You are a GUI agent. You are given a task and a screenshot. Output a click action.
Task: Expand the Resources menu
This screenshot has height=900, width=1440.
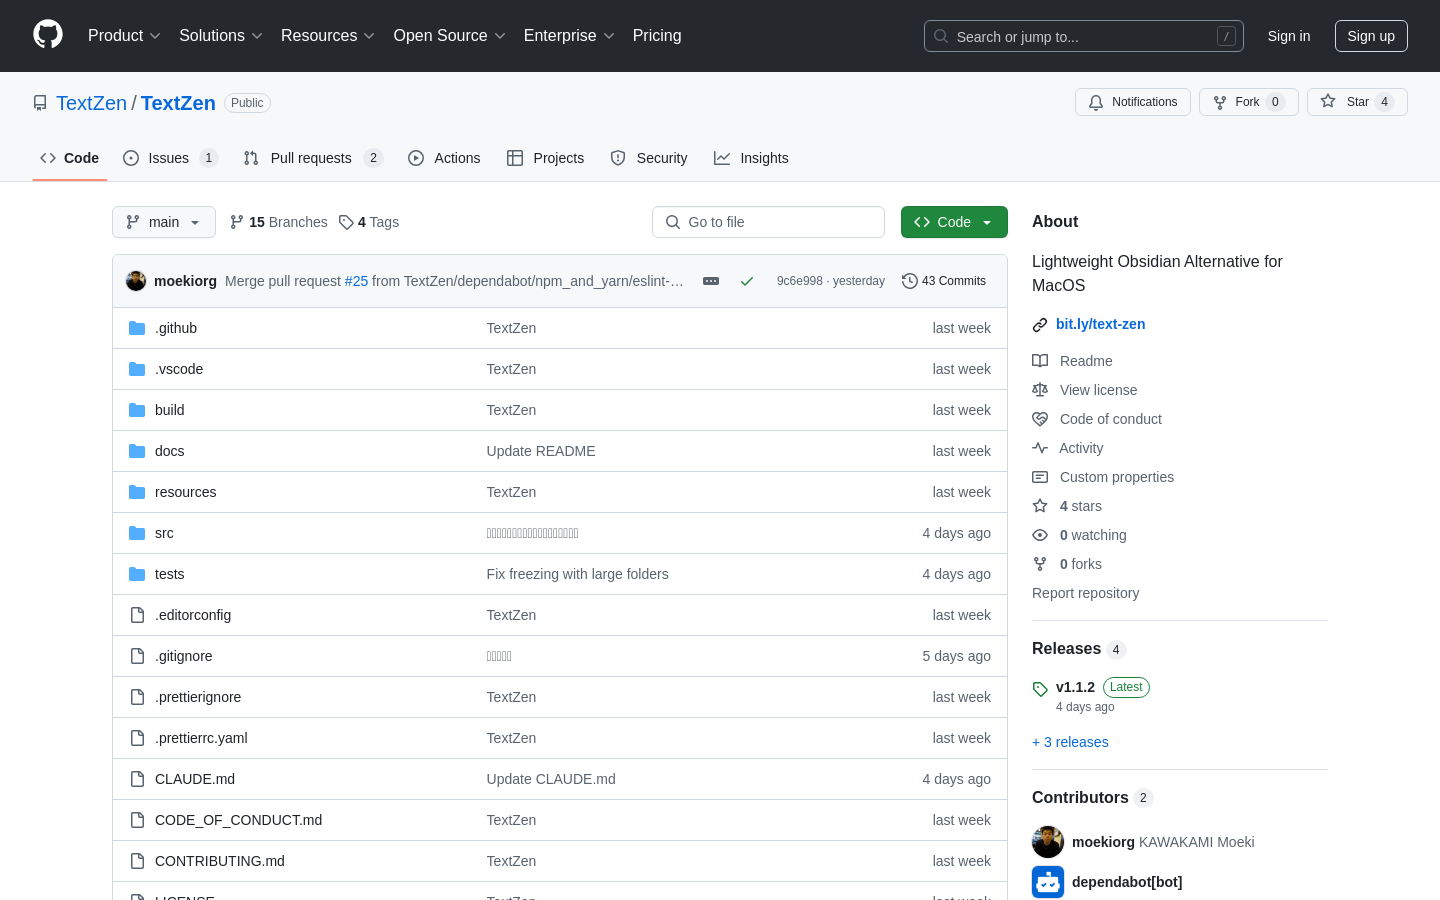click(x=328, y=36)
